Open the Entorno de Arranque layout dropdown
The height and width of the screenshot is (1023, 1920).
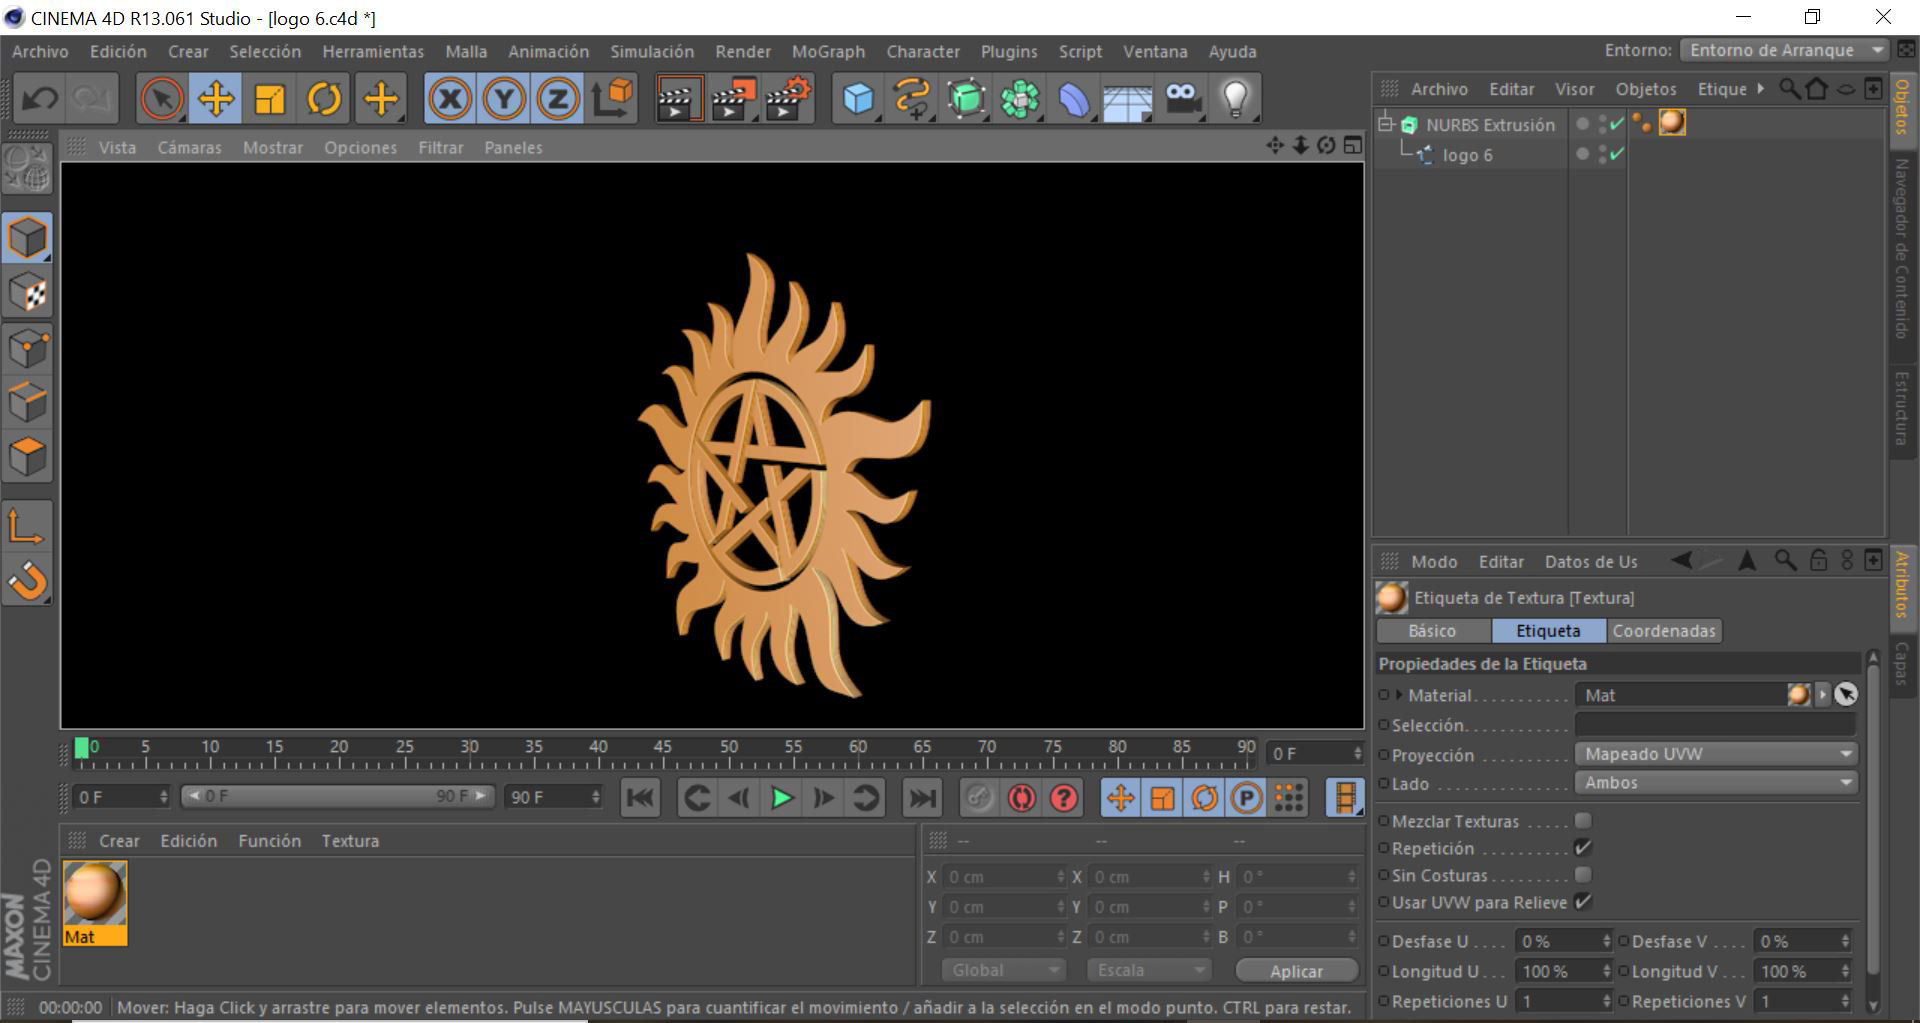(x=1783, y=50)
